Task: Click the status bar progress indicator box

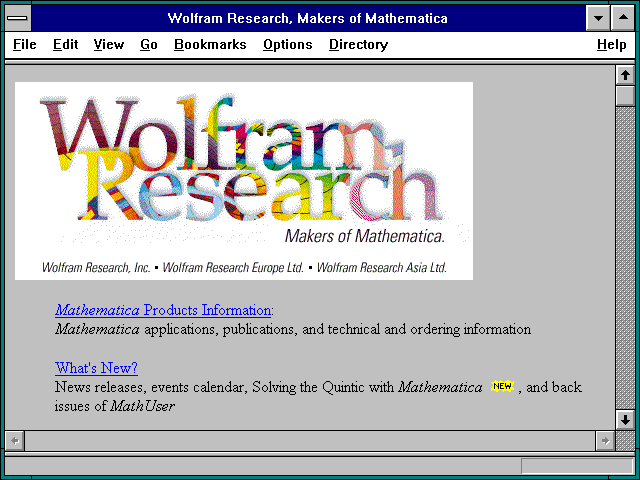Action: (577, 466)
